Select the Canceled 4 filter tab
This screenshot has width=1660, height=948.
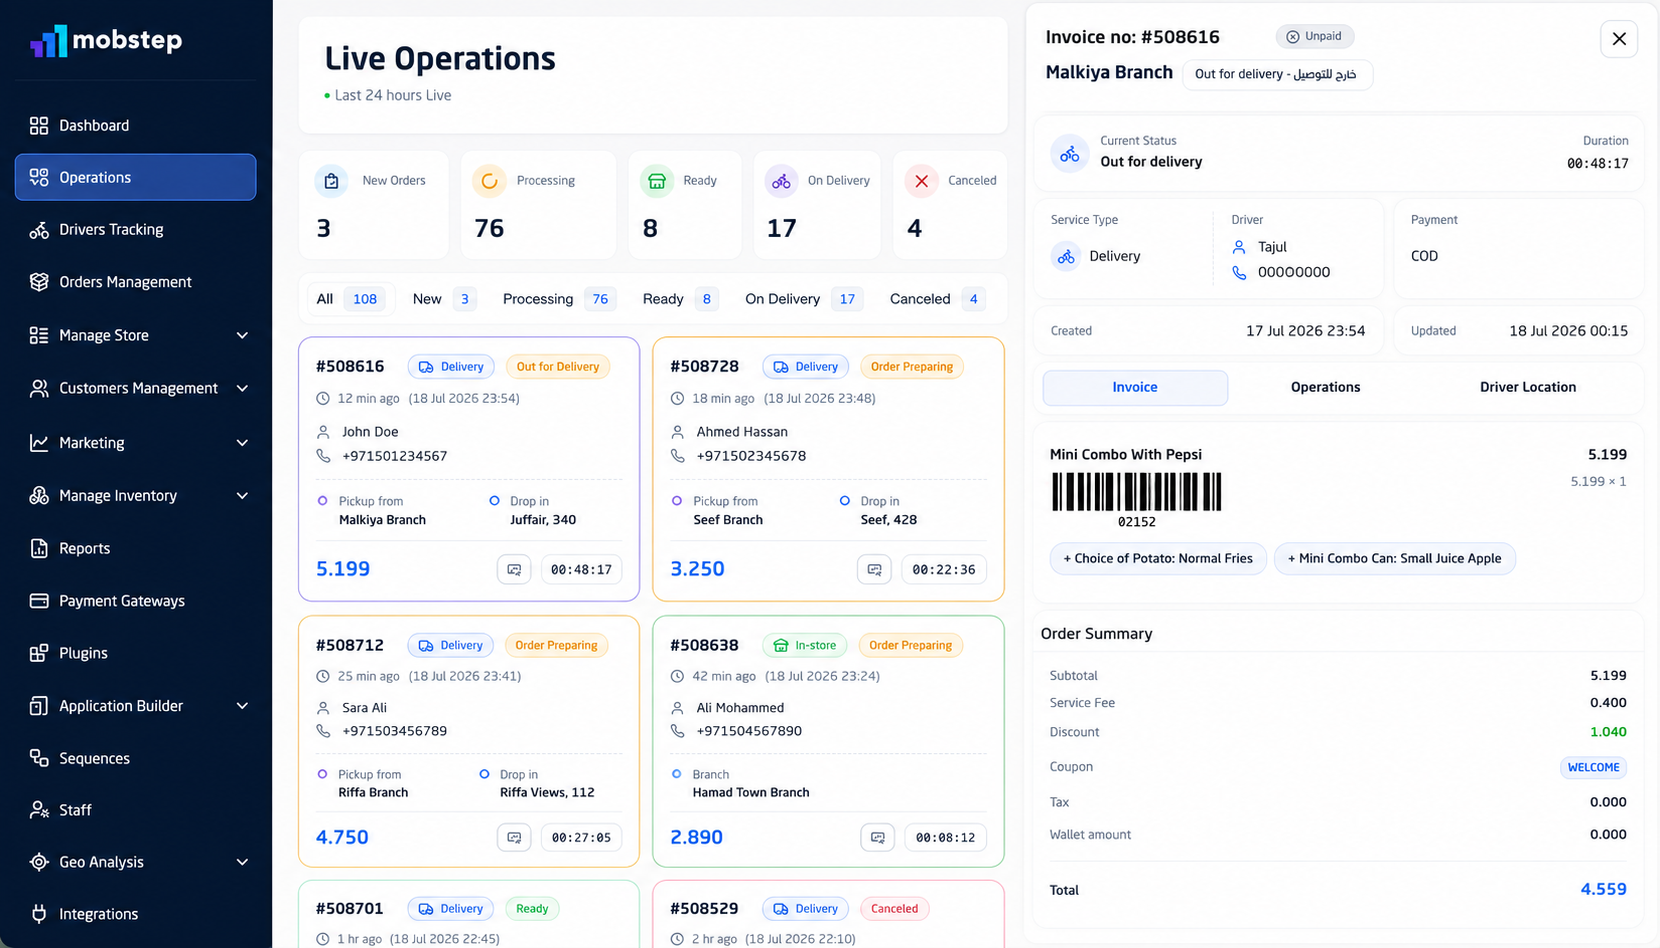click(937, 299)
